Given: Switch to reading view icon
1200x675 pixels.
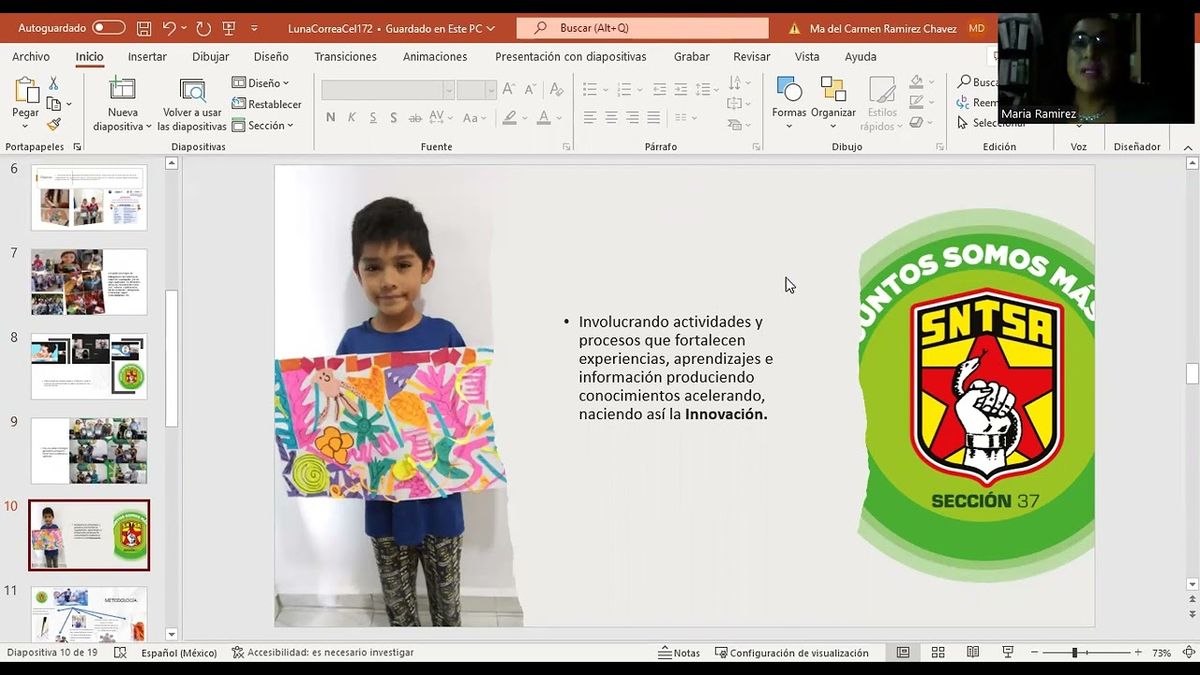Looking at the screenshot, I should 973,653.
